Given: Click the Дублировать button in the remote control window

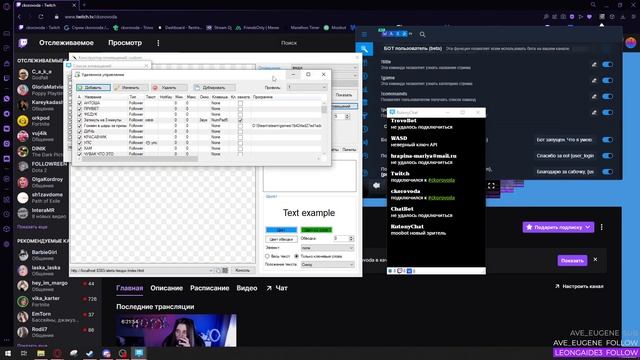Looking at the screenshot, I should coord(214,87).
